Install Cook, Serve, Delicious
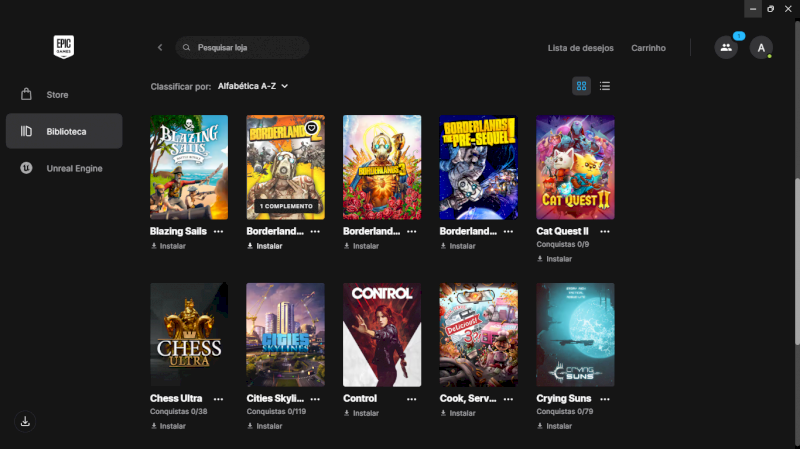Image resolution: width=800 pixels, height=449 pixels. pyautogui.click(x=458, y=413)
